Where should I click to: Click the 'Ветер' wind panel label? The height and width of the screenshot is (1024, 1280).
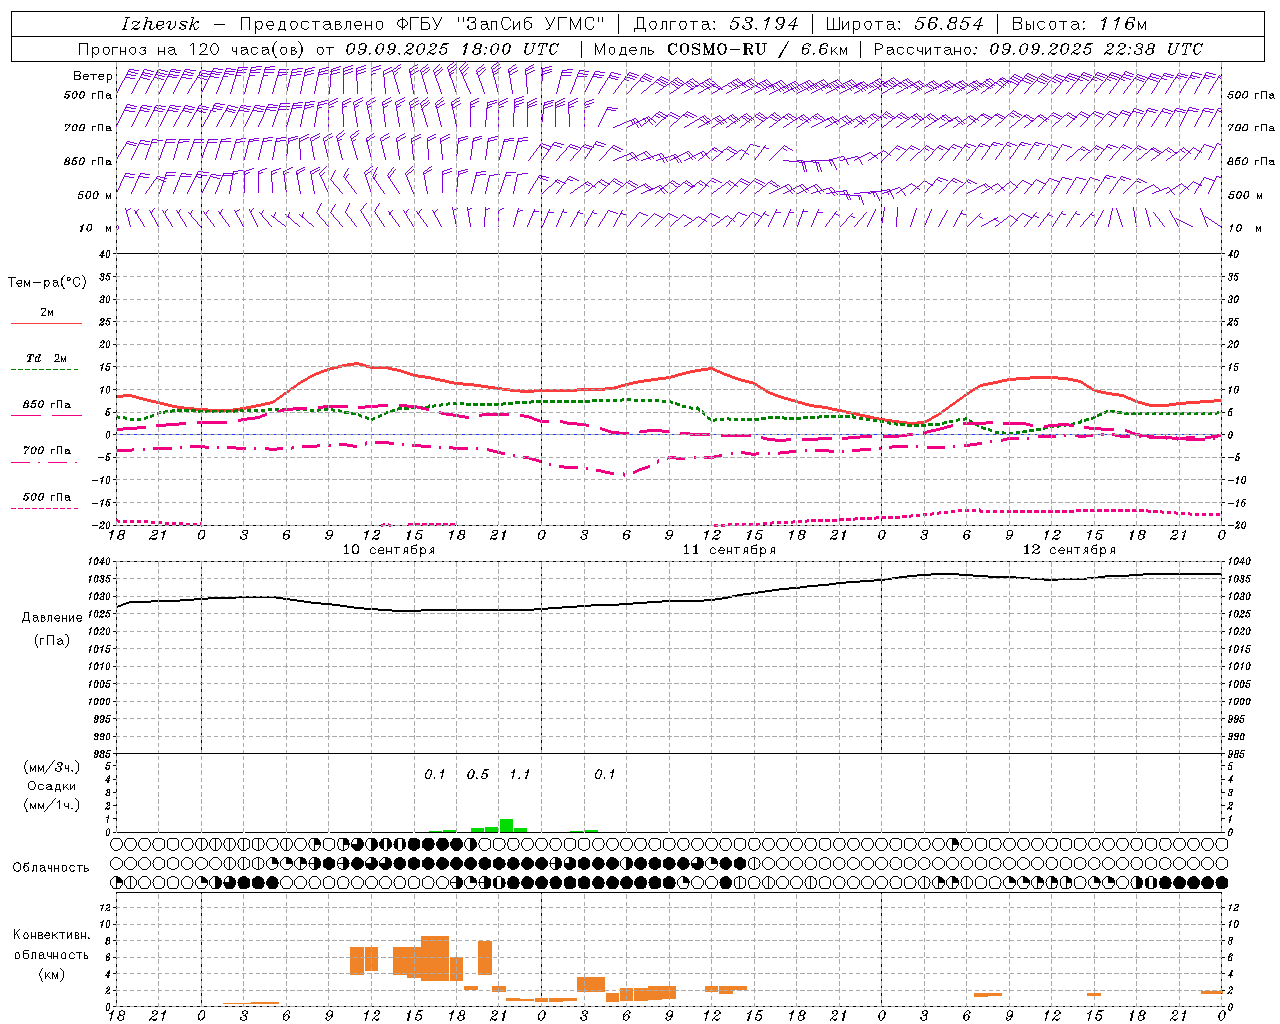pyautogui.click(x=93, y=76)
